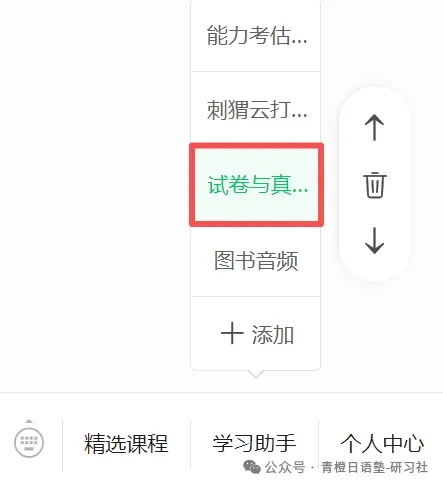Viewport: 443px width, 486px height.
Task: Click the blank area left of popup
Action: pos(95,193)
